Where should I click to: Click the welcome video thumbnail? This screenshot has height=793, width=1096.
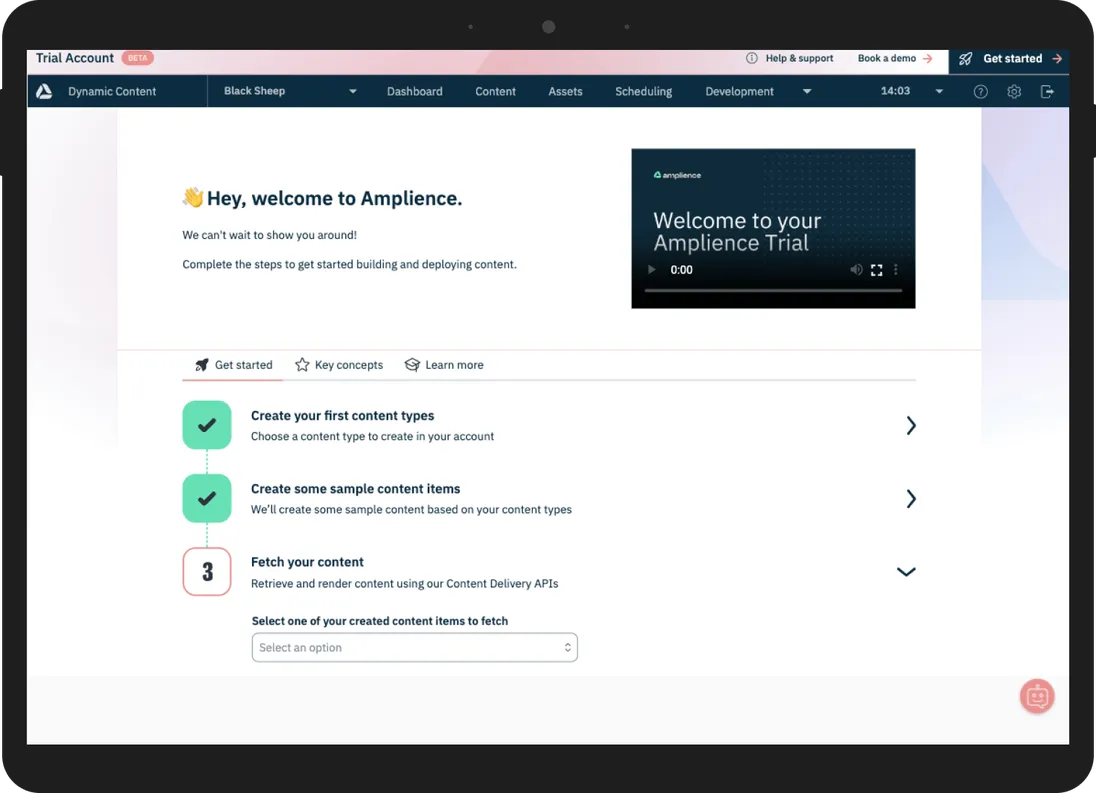tap(773, 228)
